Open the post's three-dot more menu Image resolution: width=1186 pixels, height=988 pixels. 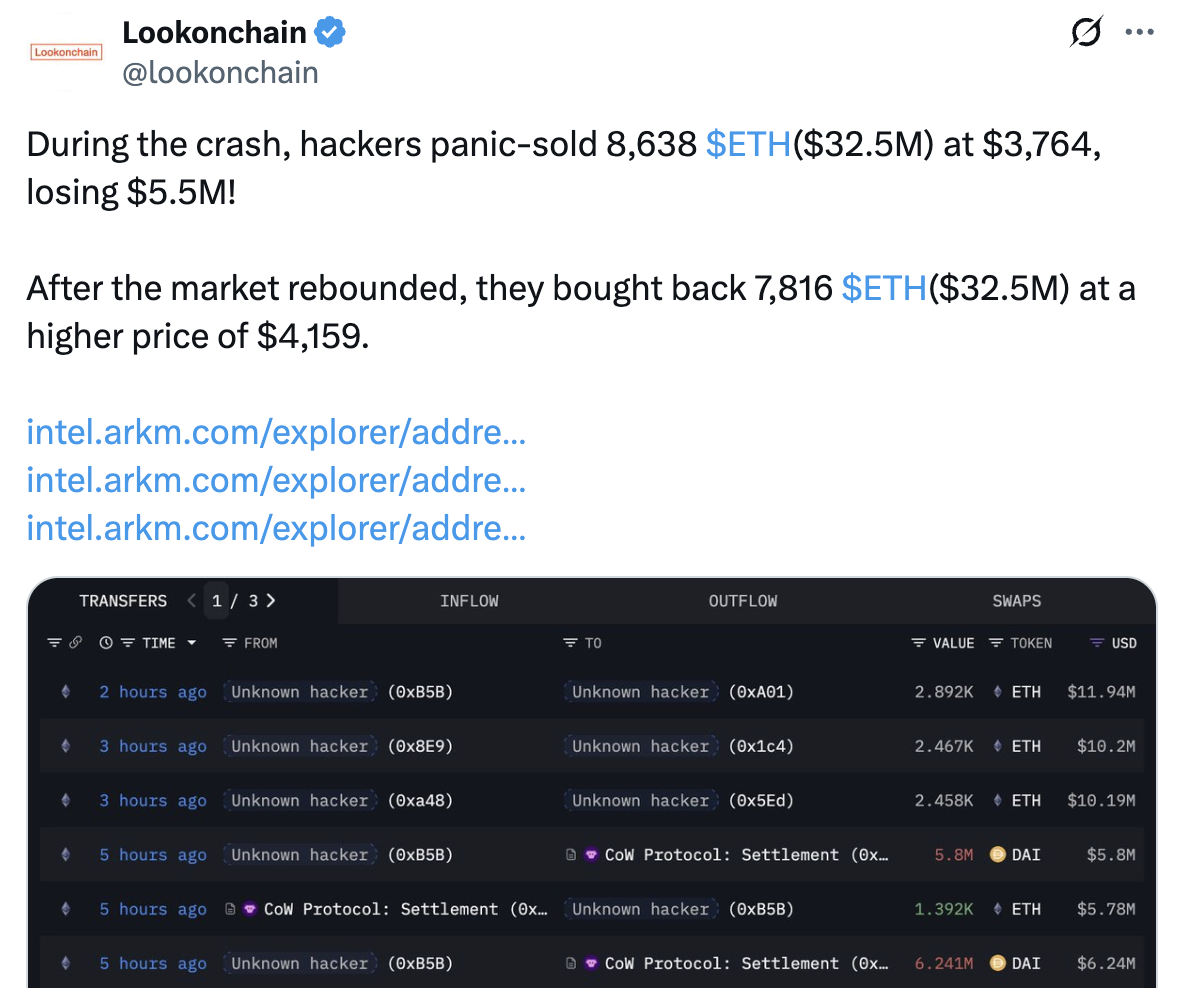[x=1140, y=32]
